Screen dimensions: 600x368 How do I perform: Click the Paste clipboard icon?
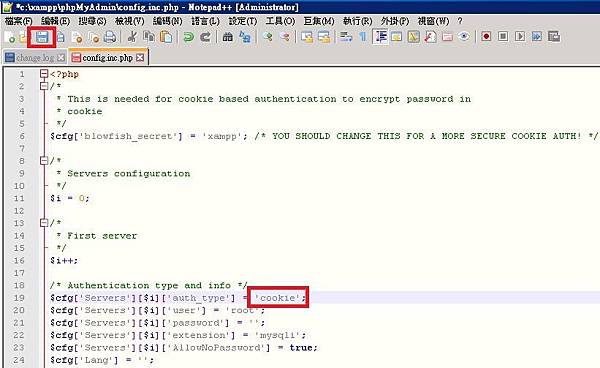(x=166, y=37)
